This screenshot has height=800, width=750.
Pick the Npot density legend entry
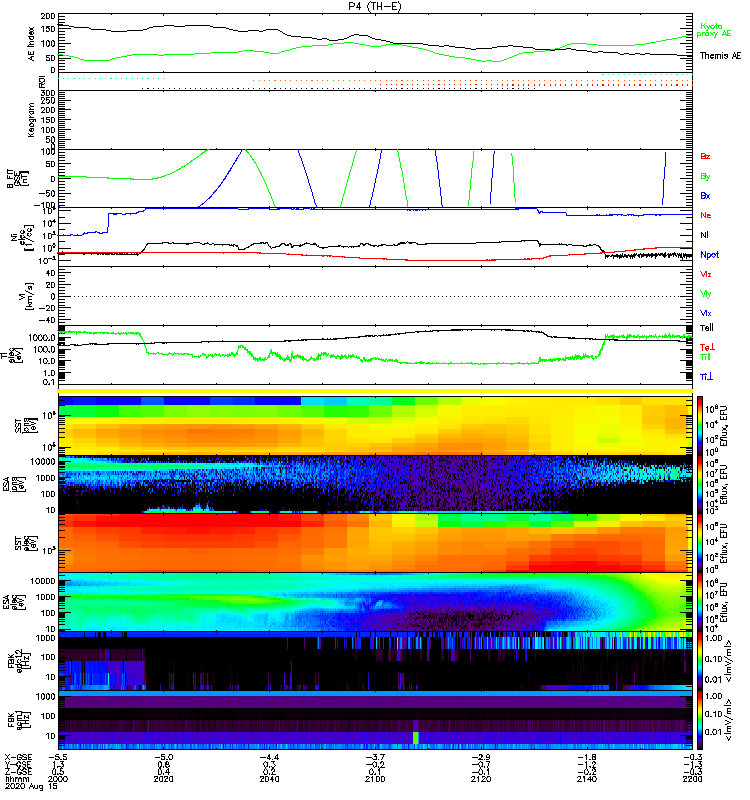709,254
